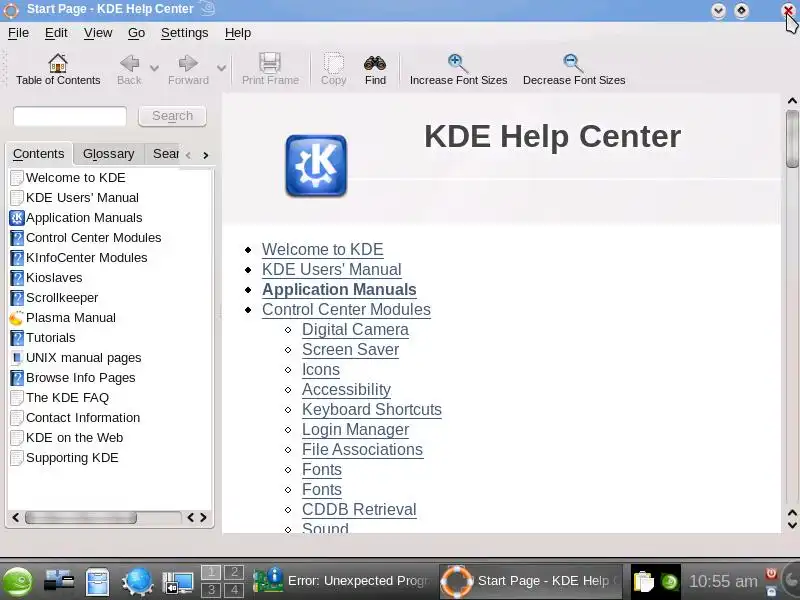This screenshot has width=800, height=600.
Task: Click the document icon beside Welcome to KDE
Action: [17, 178]
